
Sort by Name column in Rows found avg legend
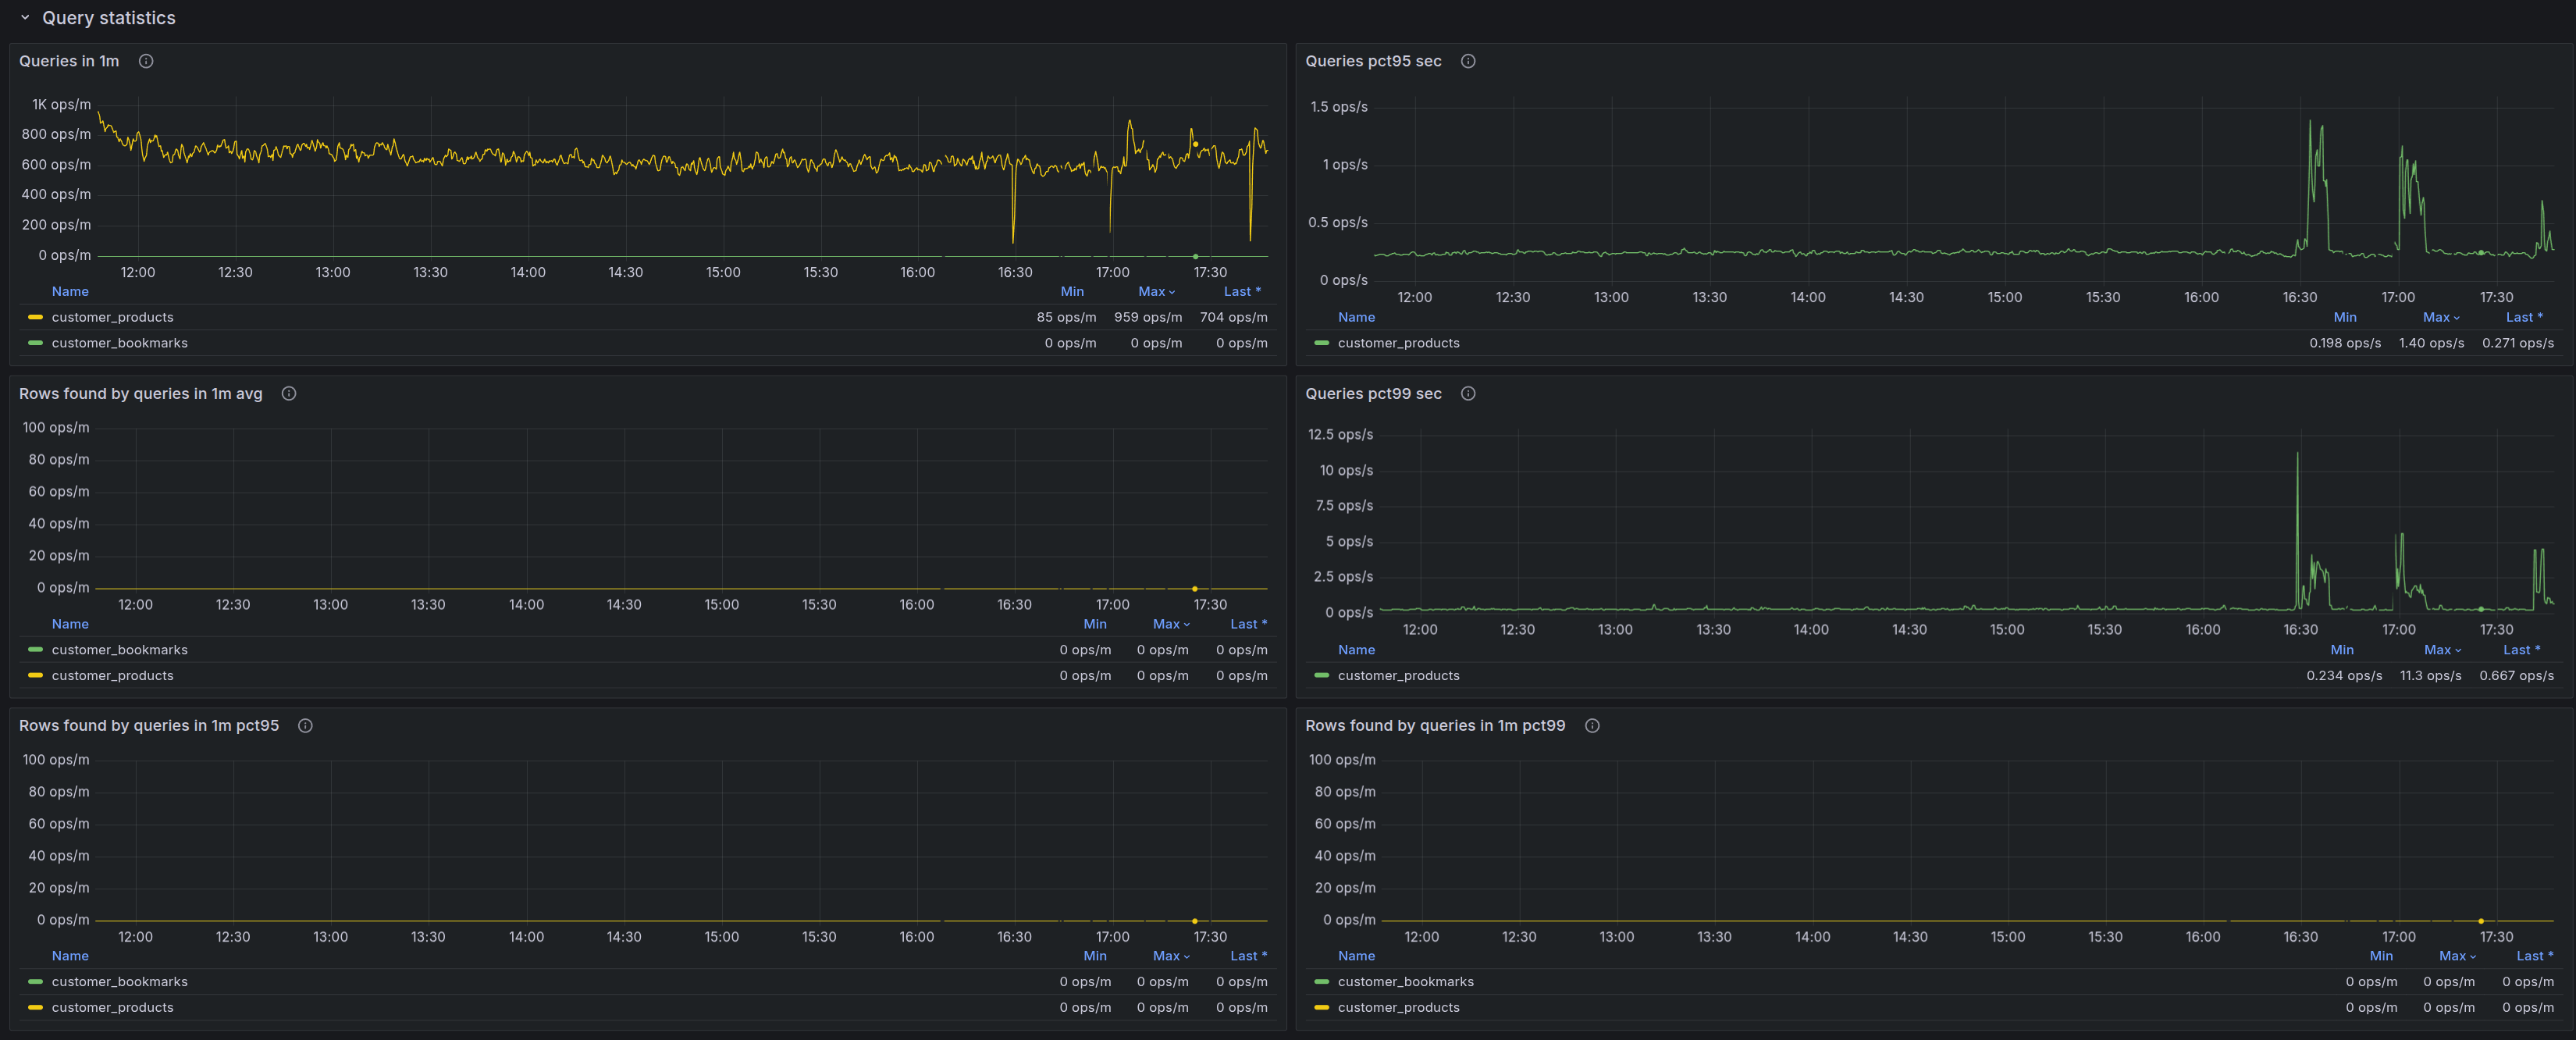(x=70, y=623)
